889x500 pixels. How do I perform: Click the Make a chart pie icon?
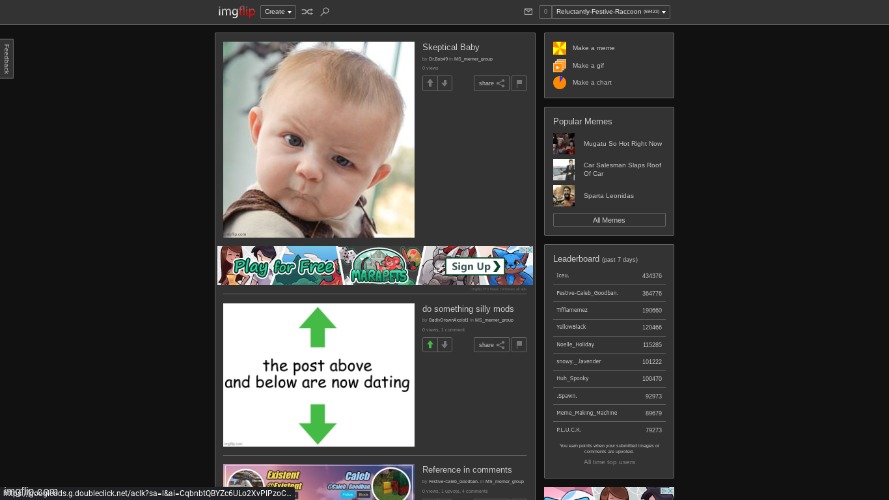560,83
